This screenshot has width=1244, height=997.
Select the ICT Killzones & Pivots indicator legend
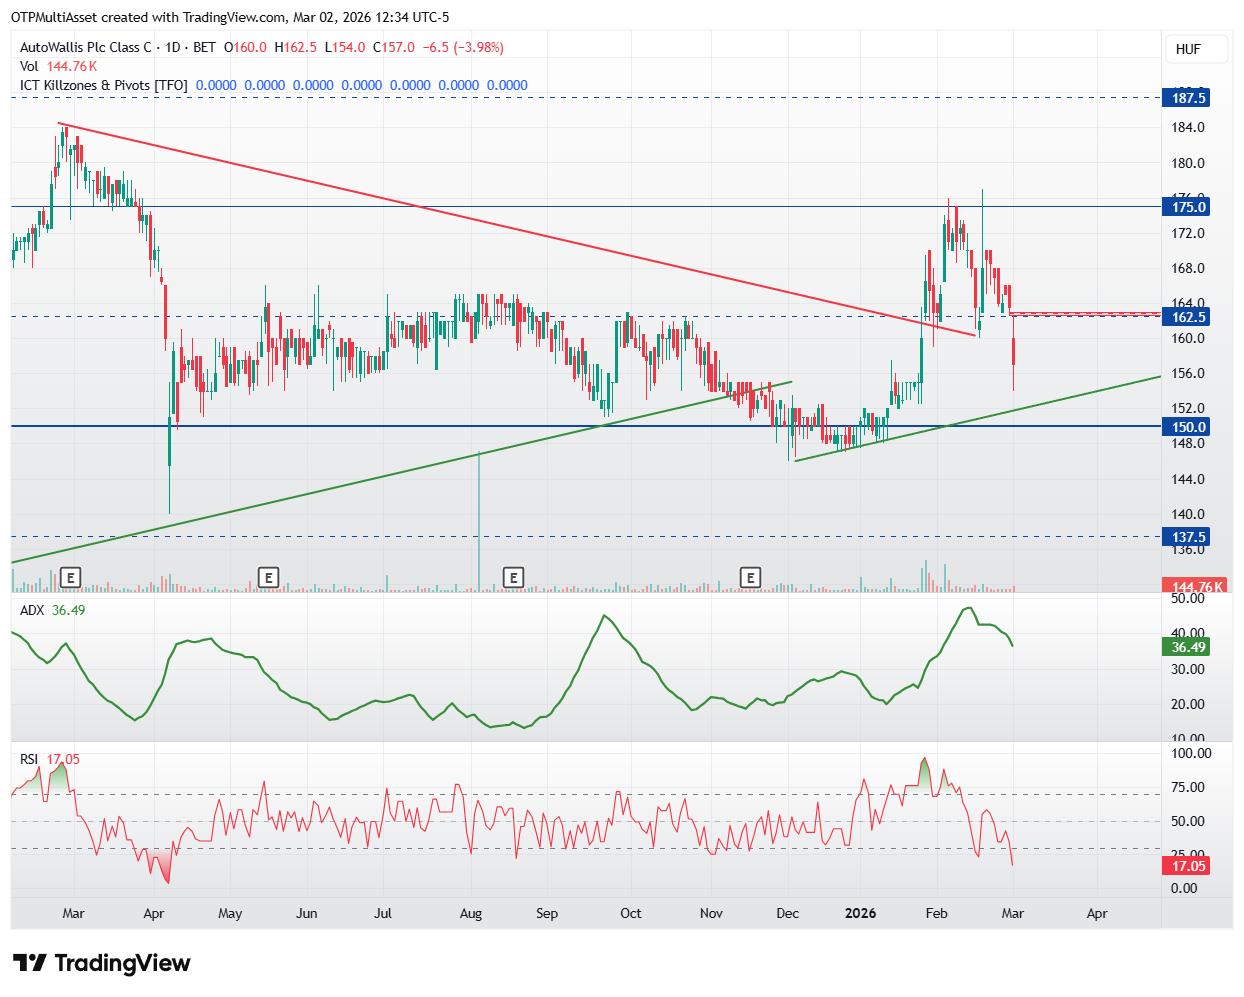pos(104,85)
